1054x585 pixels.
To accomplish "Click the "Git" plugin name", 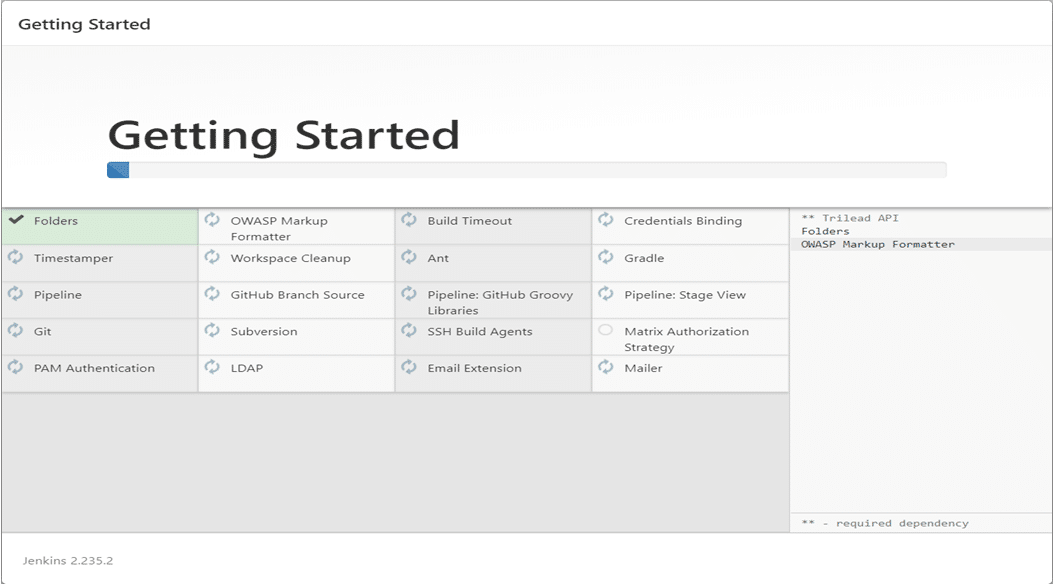I will [x=42, y=332].
